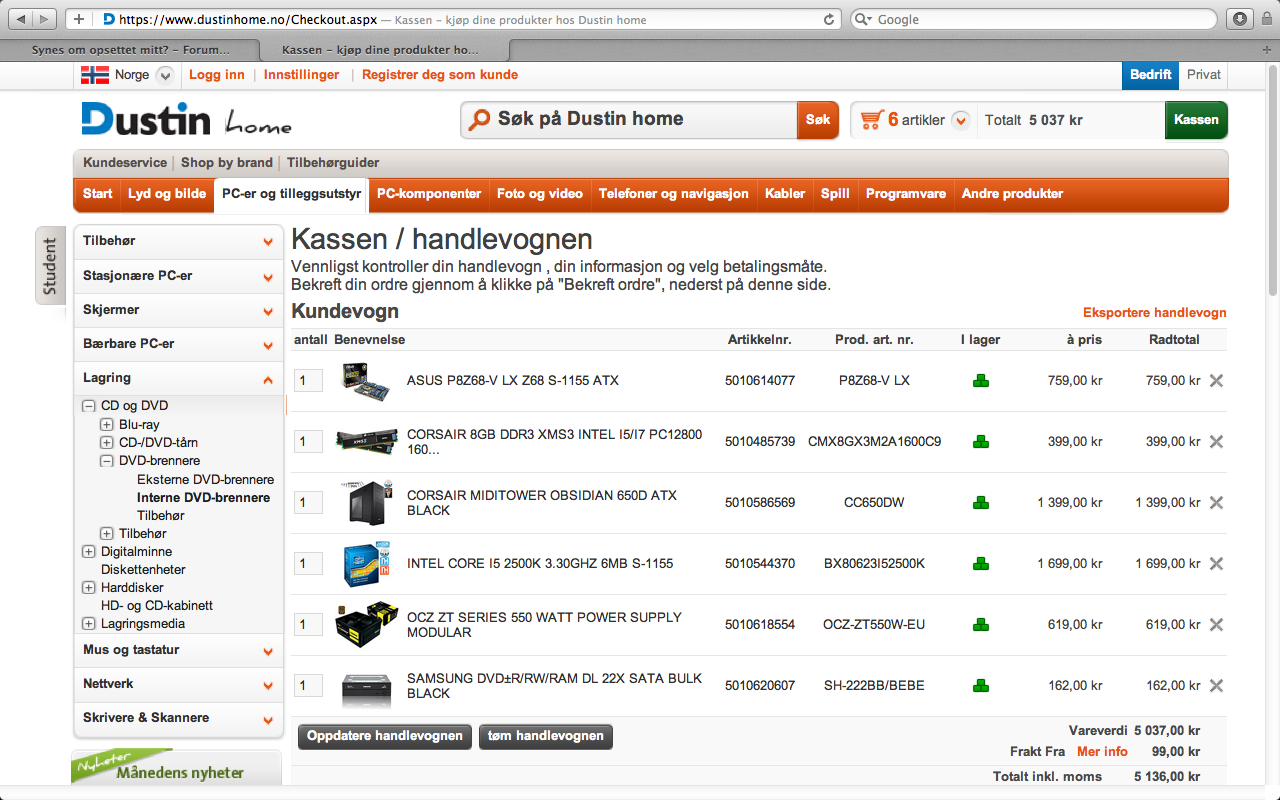1280x800 pixels.
Task: Open Norge country dropdown
Action: click(165, 75)
